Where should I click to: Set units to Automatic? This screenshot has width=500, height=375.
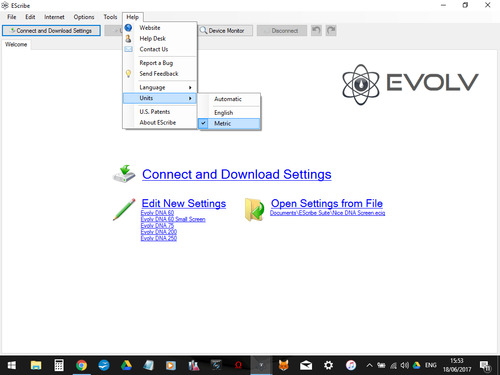[x=229, y=99]
